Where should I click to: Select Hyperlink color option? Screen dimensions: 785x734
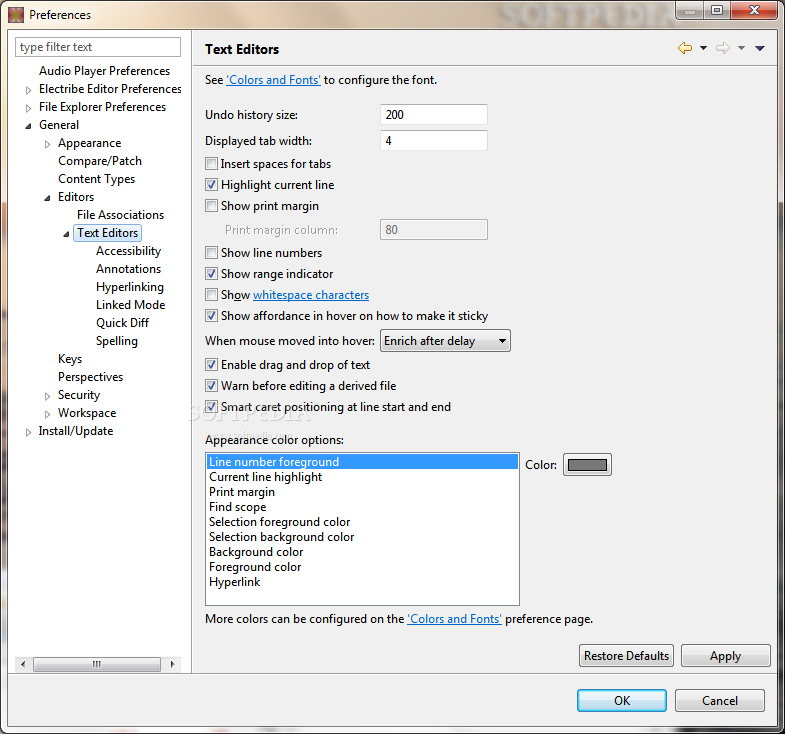[x=362, y=582]
